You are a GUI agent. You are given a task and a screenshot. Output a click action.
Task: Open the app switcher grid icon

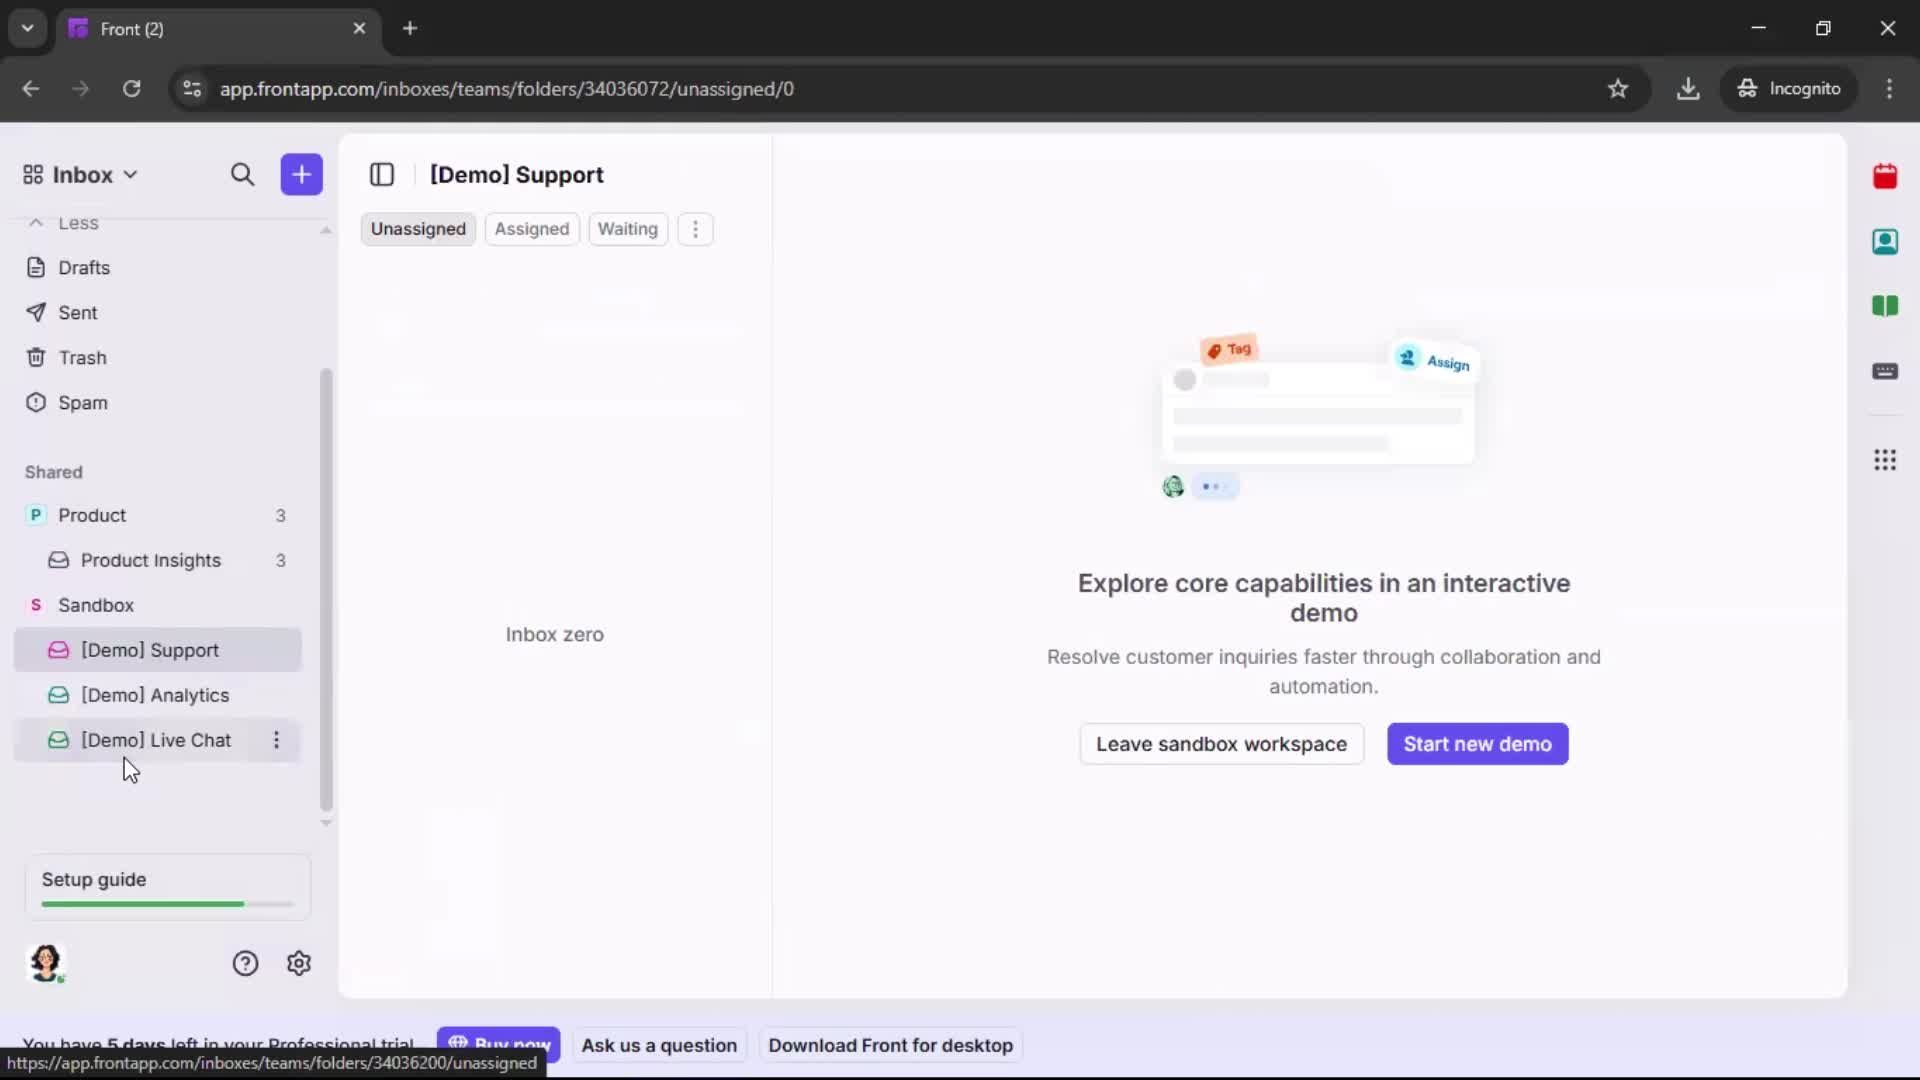1886,460
